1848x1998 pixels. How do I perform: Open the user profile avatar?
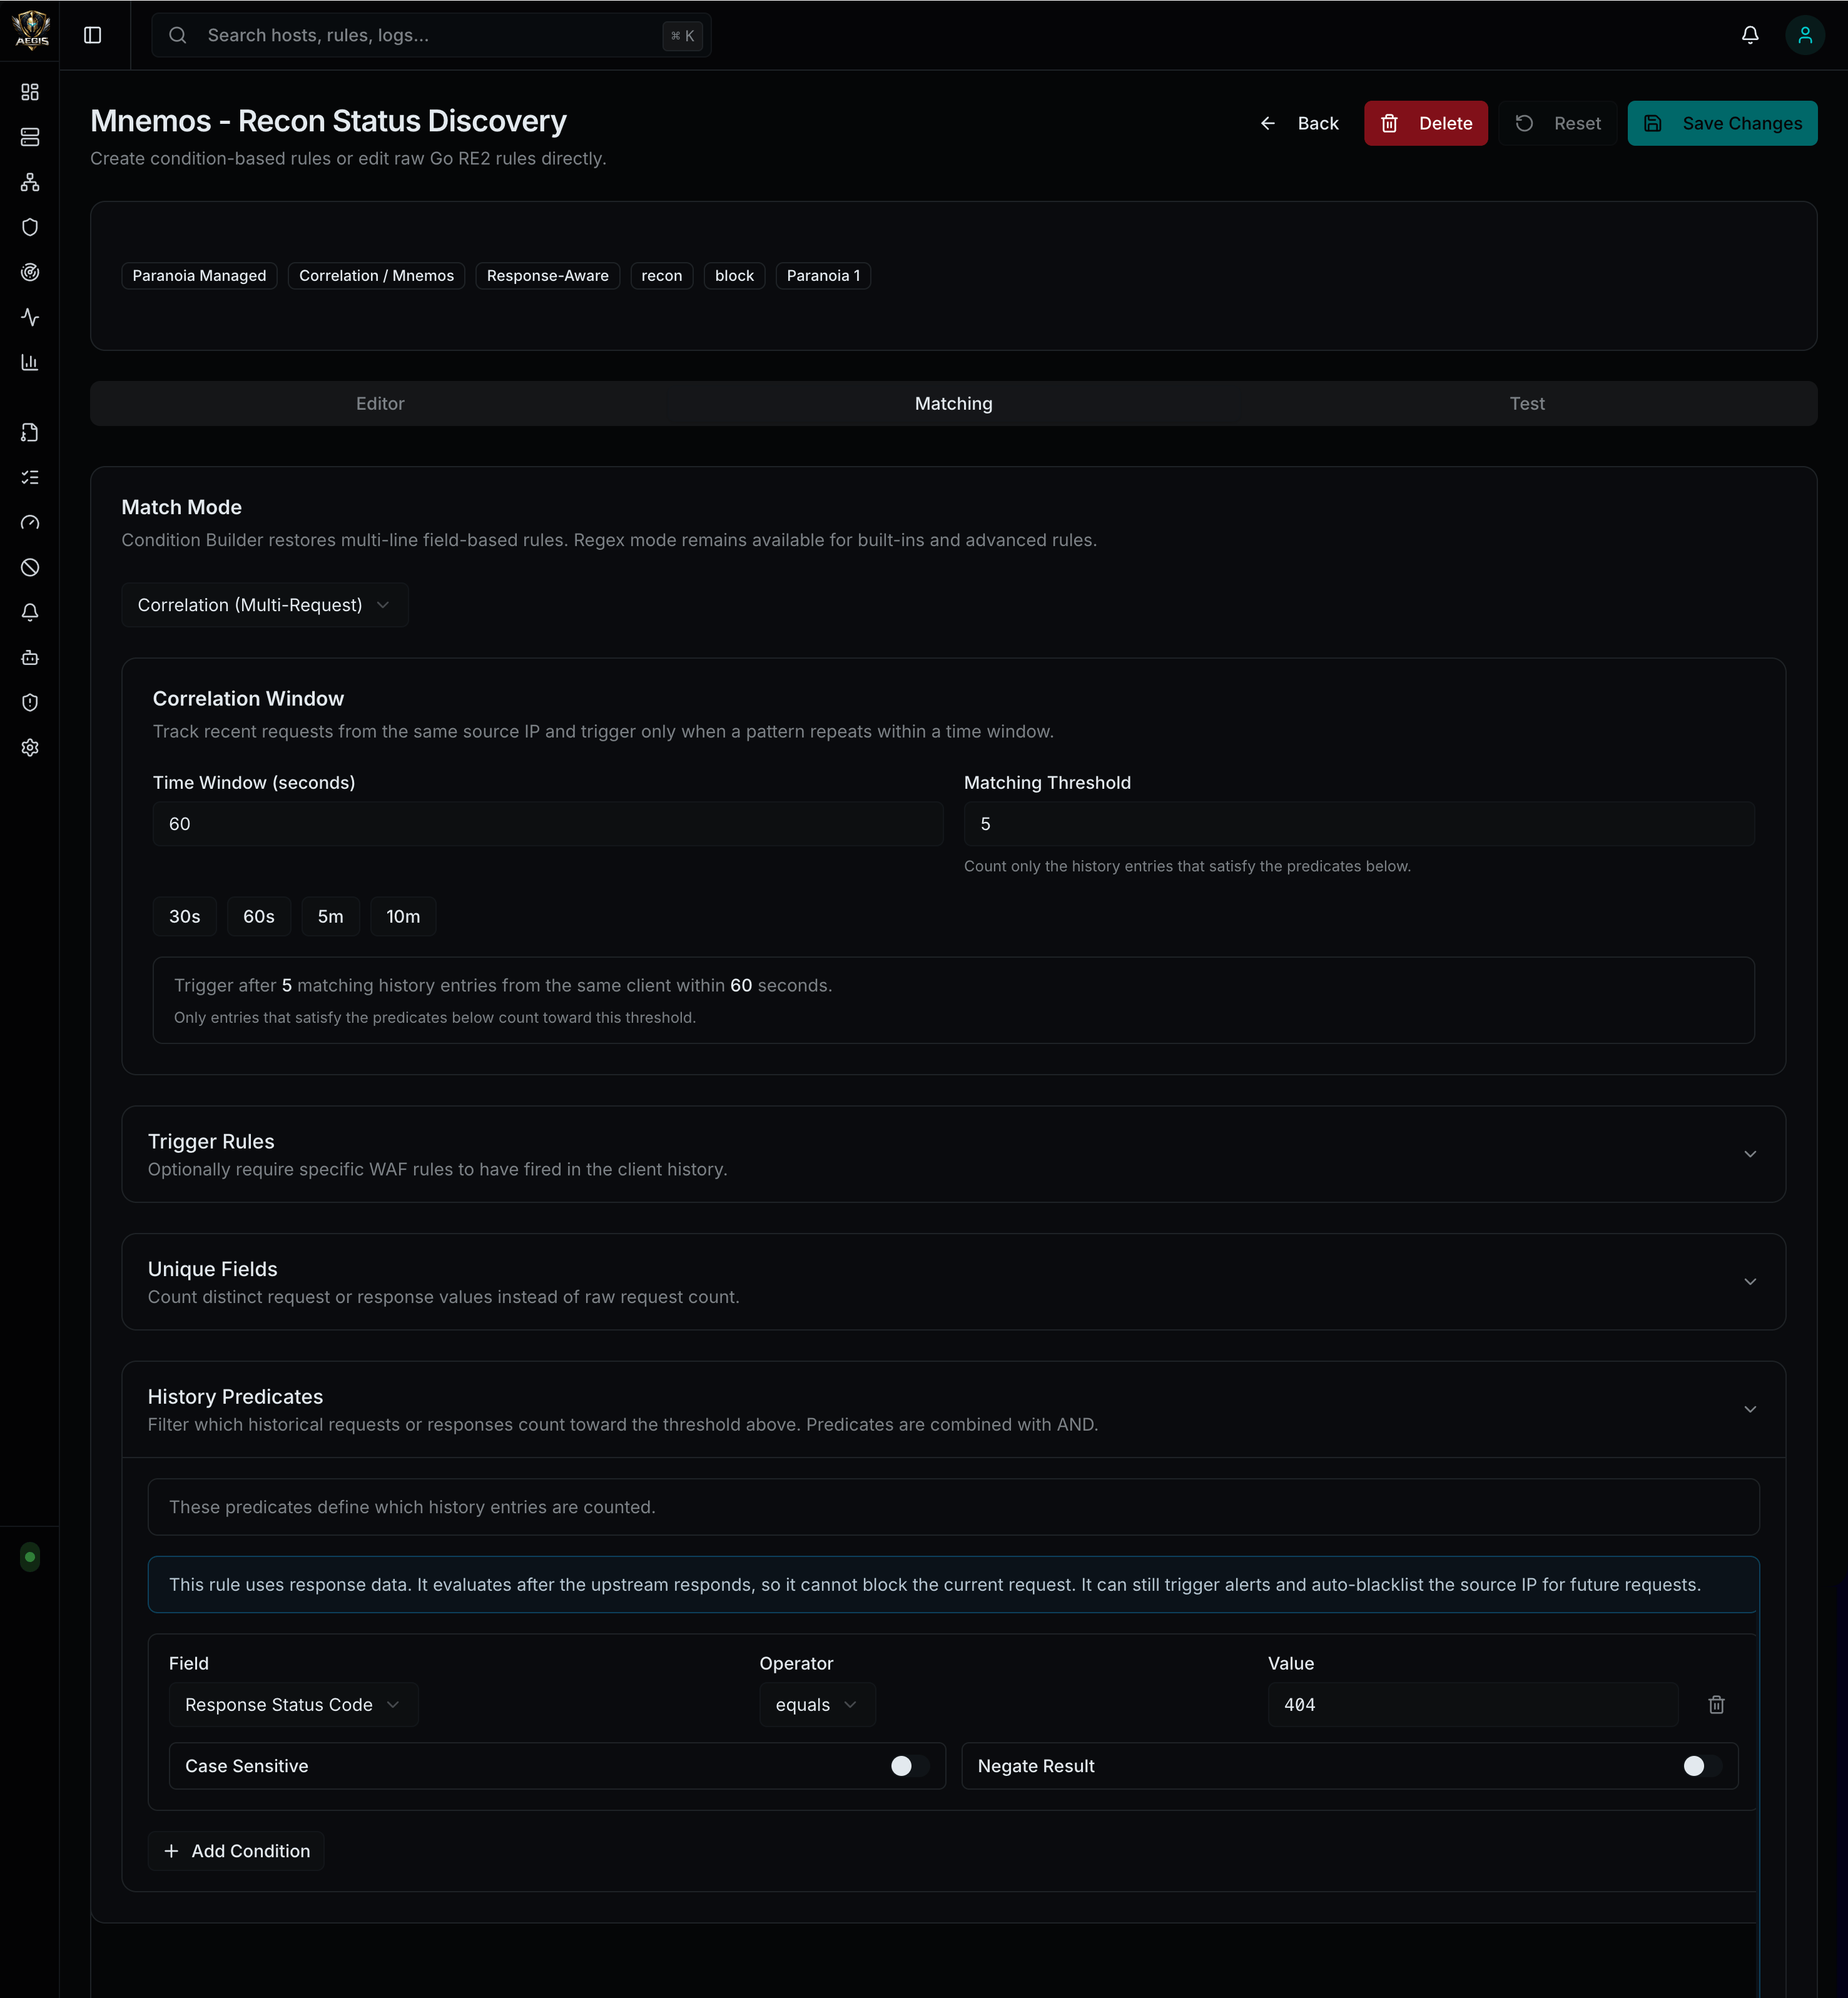tap(1805, 35)
